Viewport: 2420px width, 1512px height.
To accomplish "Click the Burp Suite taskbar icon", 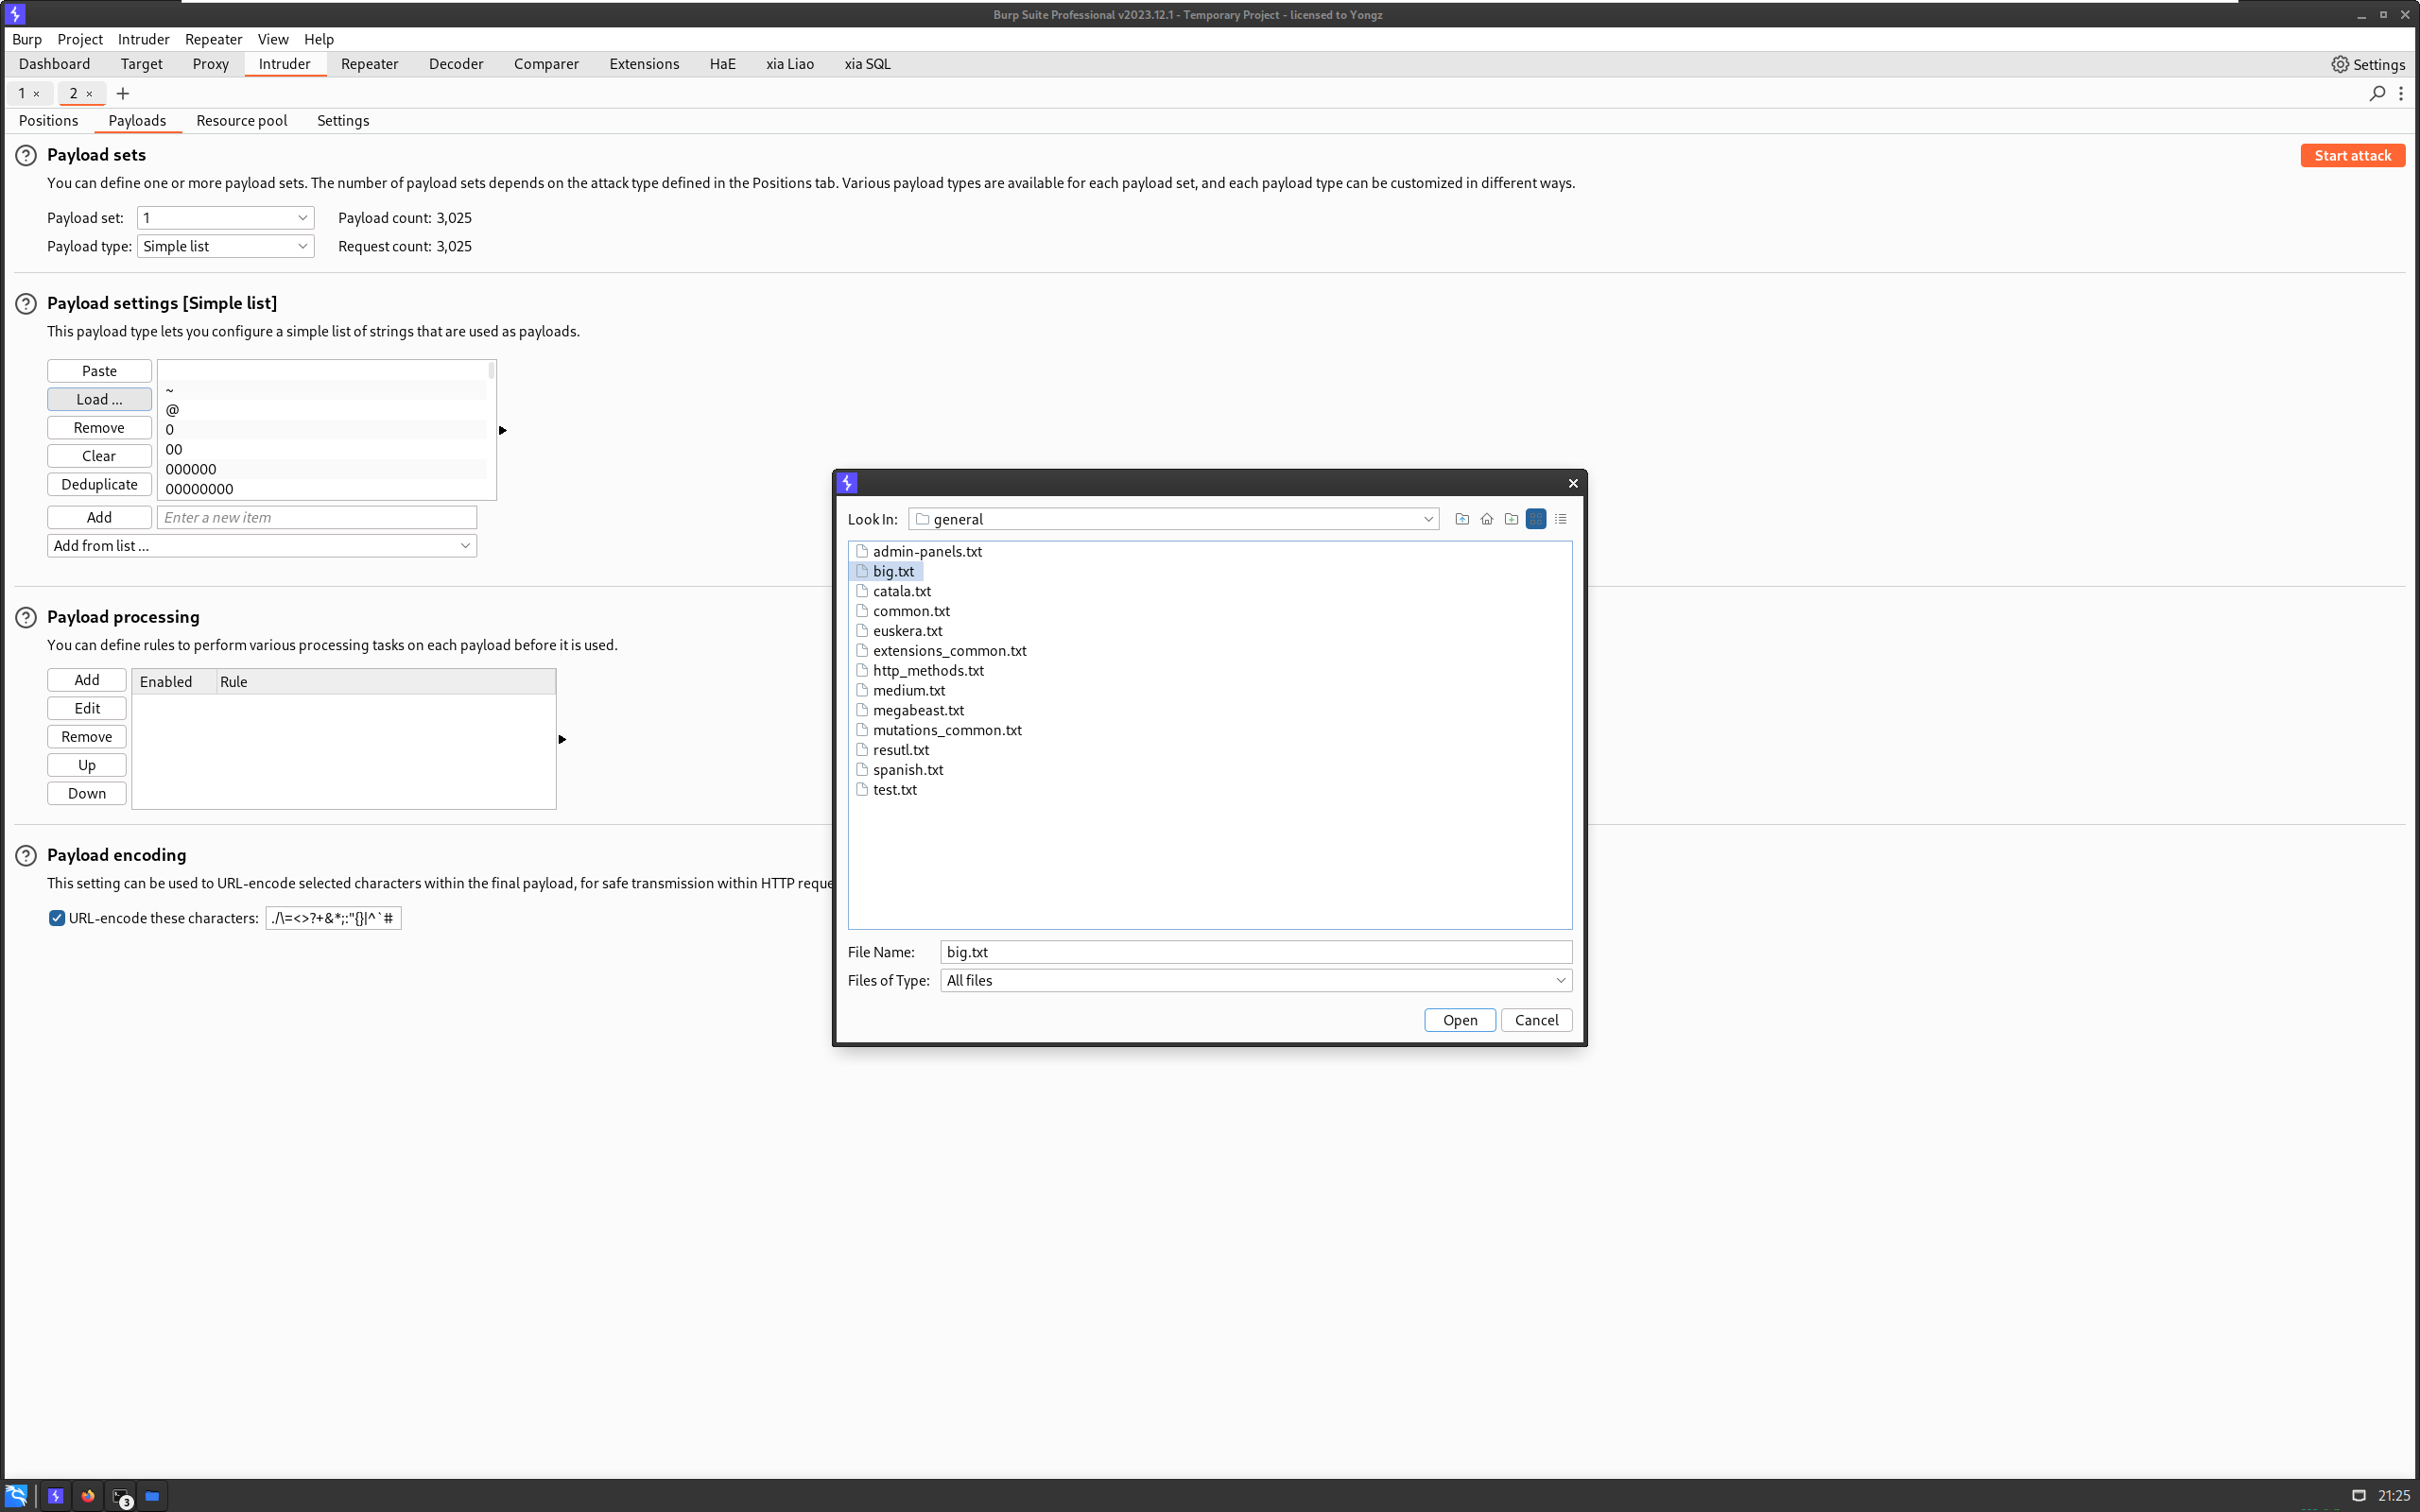I will 56,1496.
